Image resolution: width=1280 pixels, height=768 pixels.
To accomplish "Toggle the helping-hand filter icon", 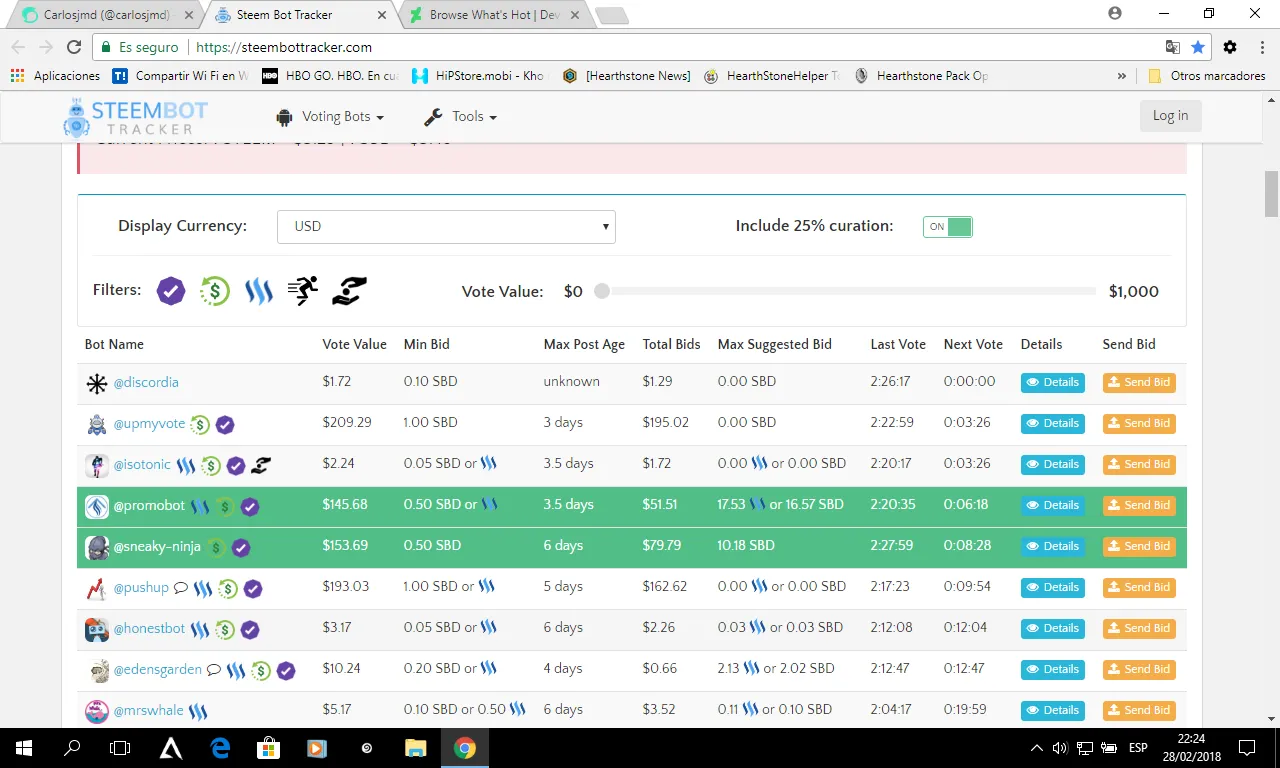I will coord(349,291).
